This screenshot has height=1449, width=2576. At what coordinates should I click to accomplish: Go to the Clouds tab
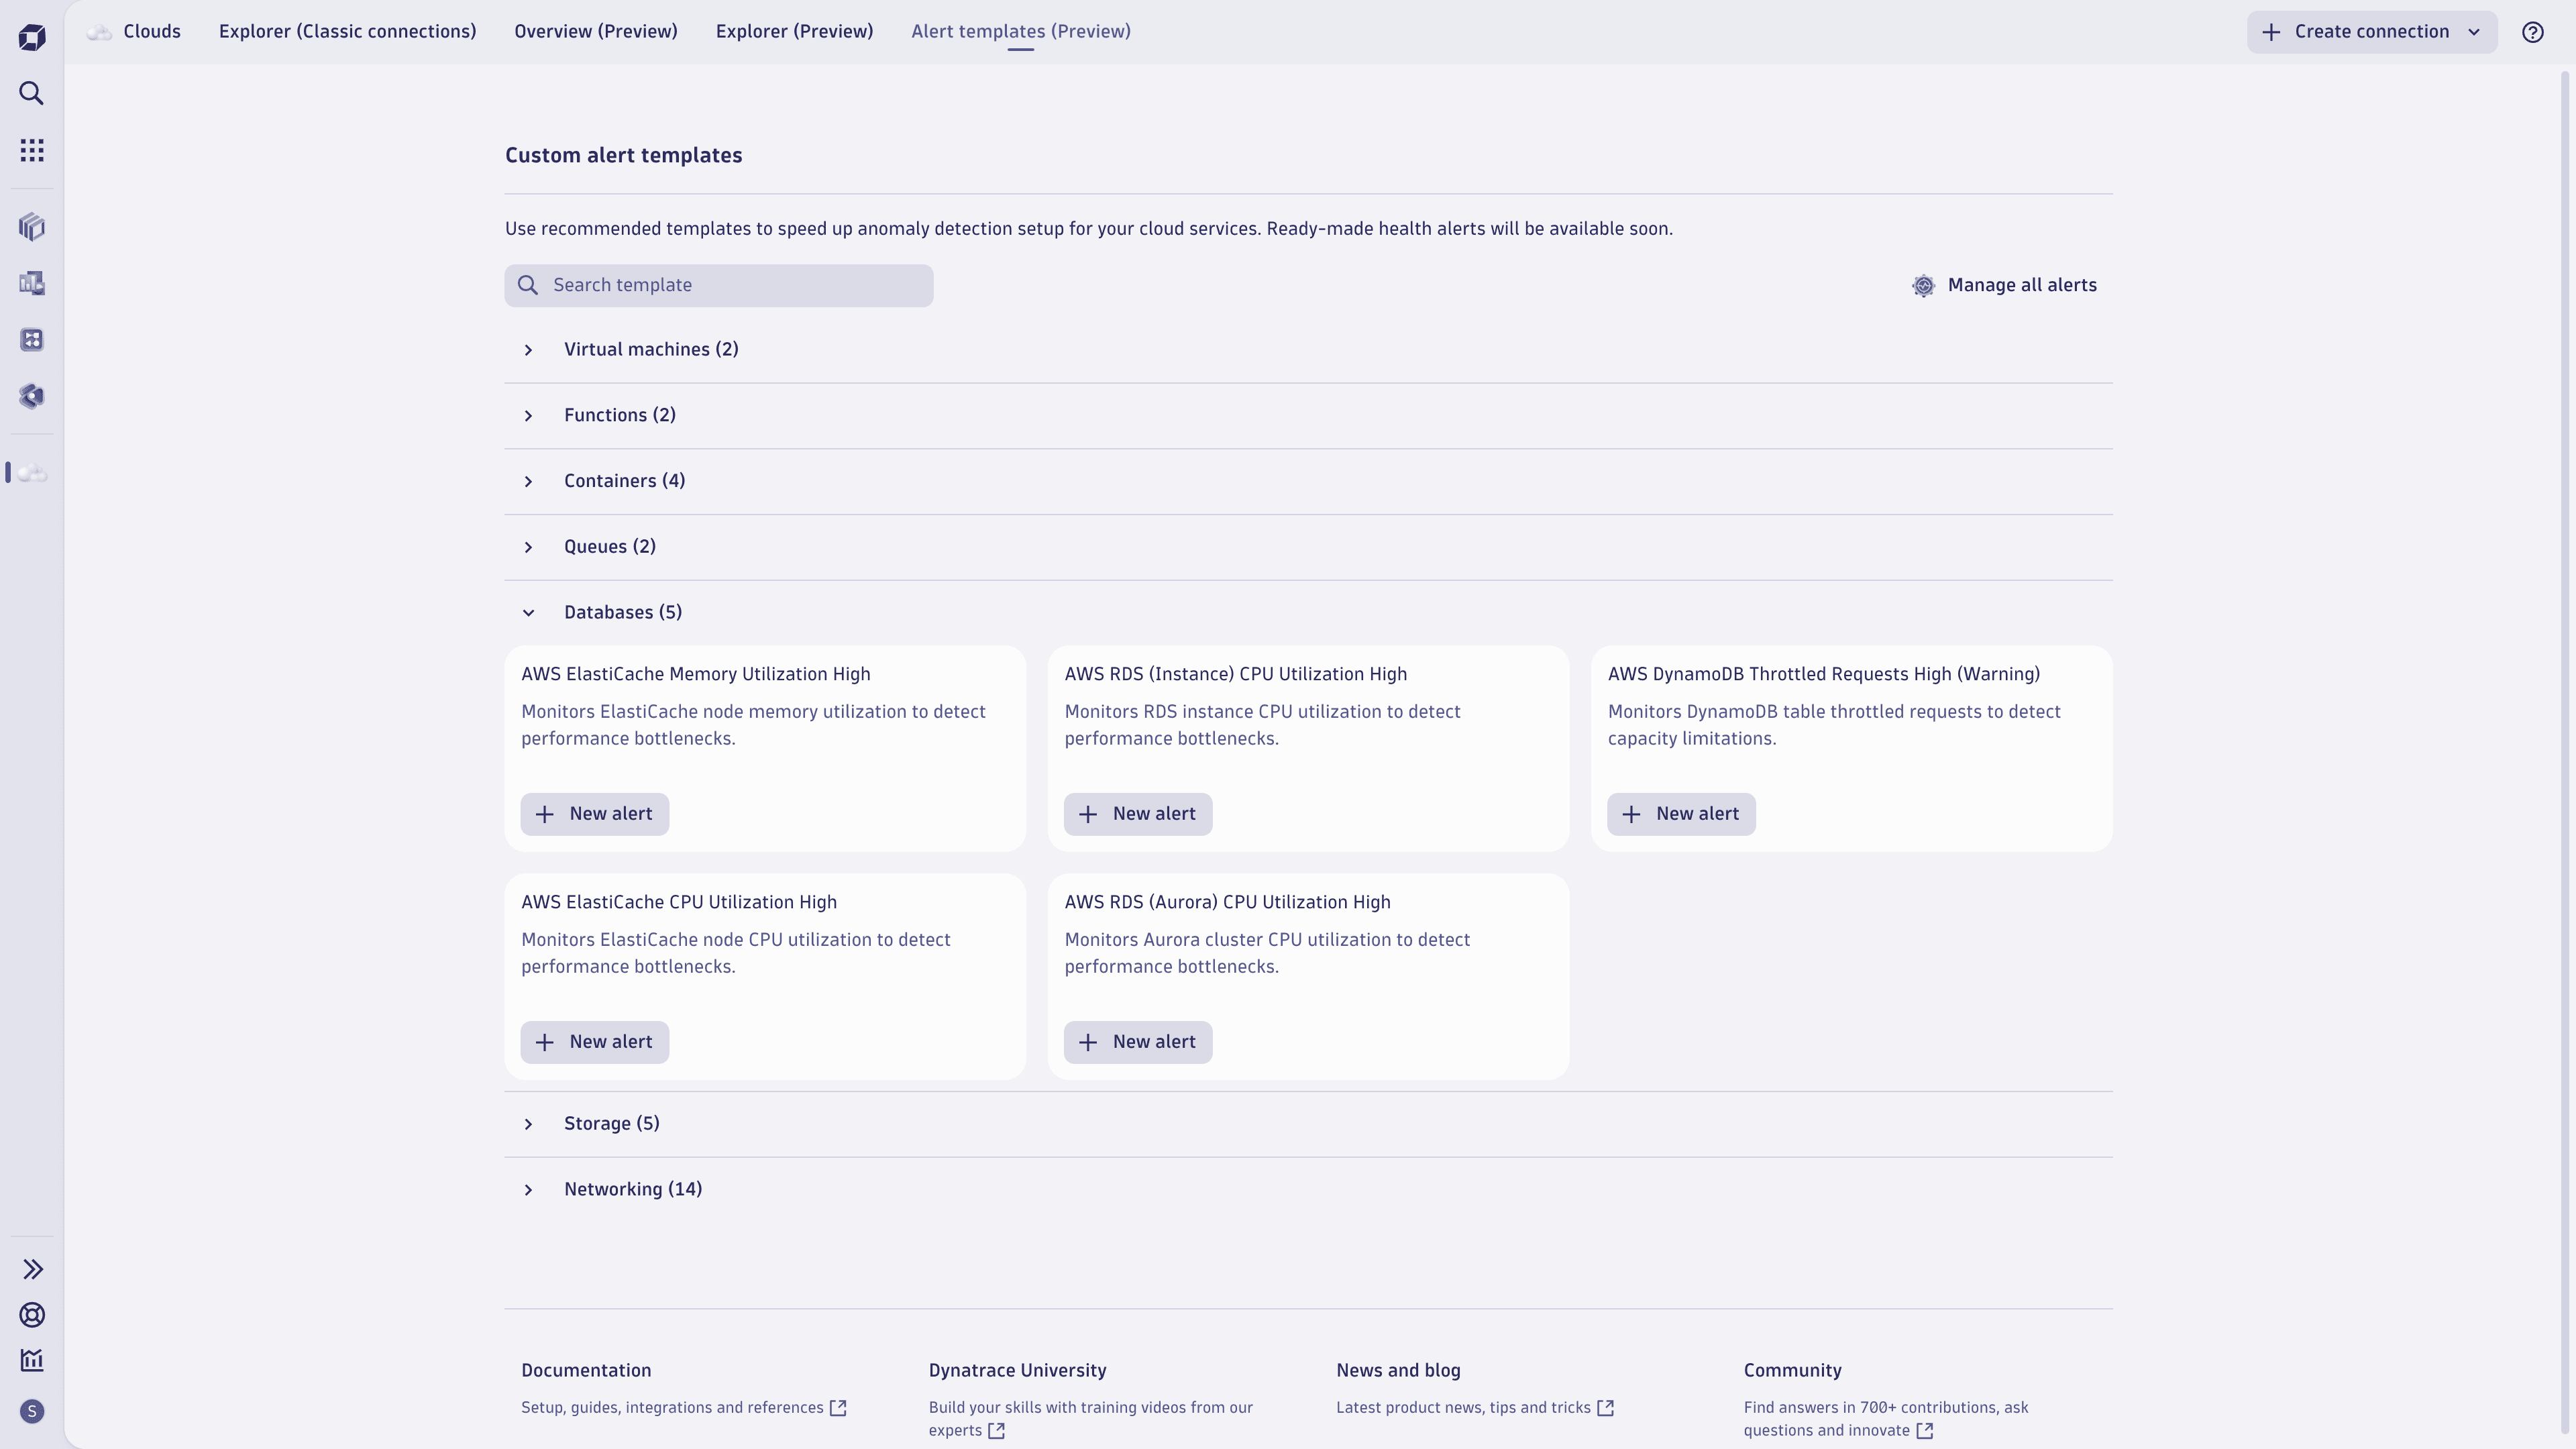(x=152, y=32)
